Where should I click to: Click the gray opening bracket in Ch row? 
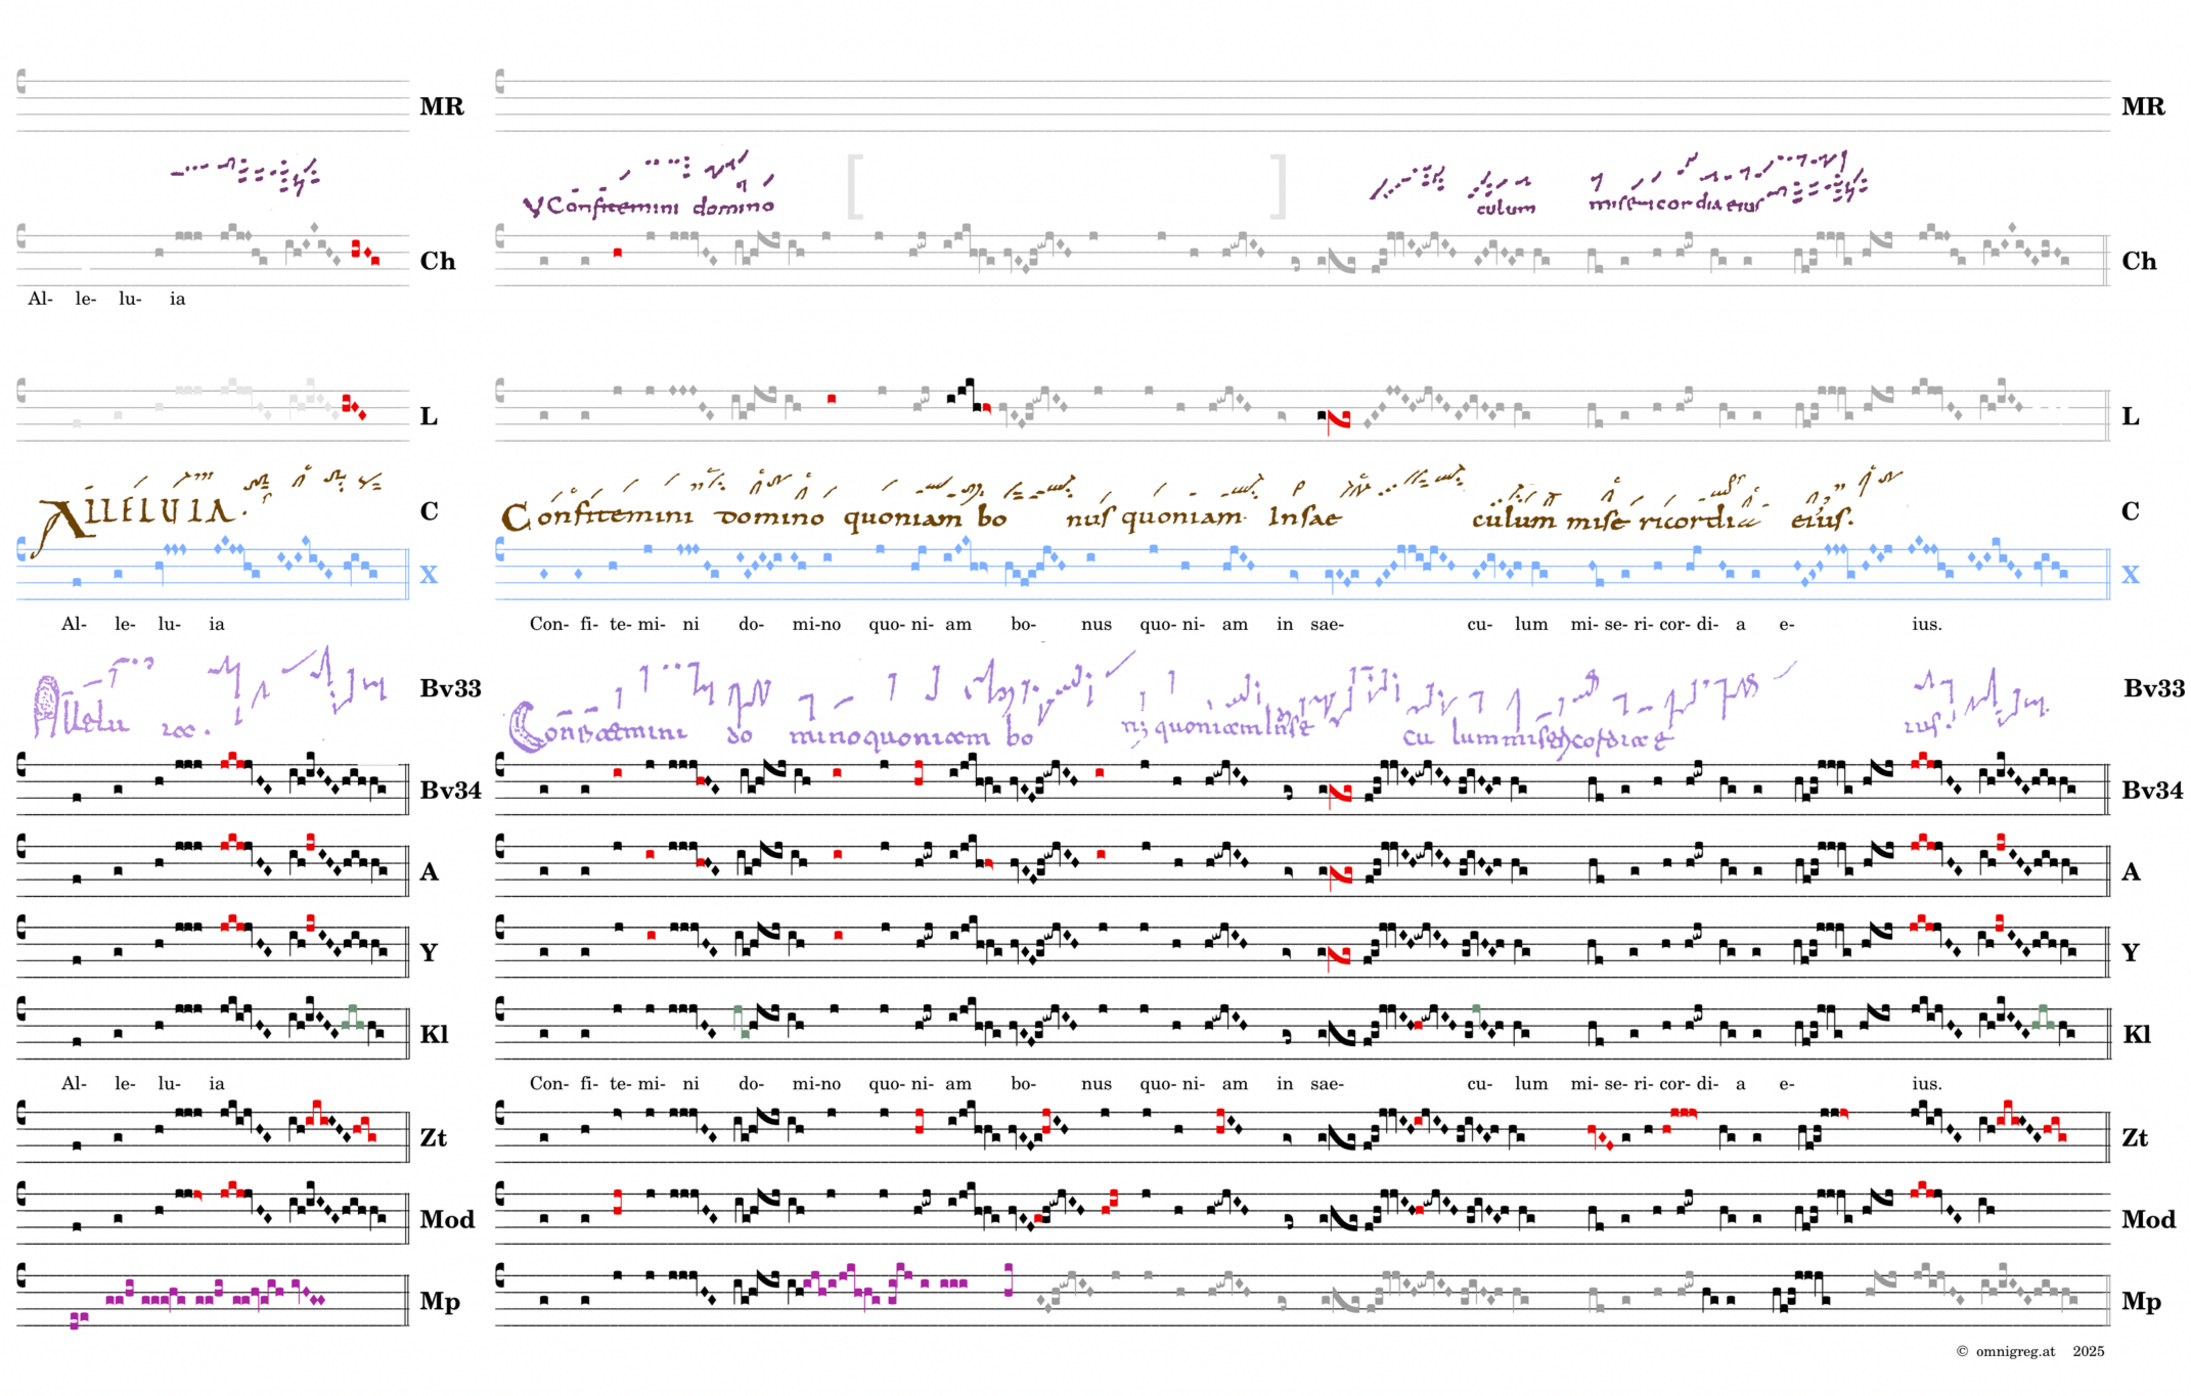(853, 186)
